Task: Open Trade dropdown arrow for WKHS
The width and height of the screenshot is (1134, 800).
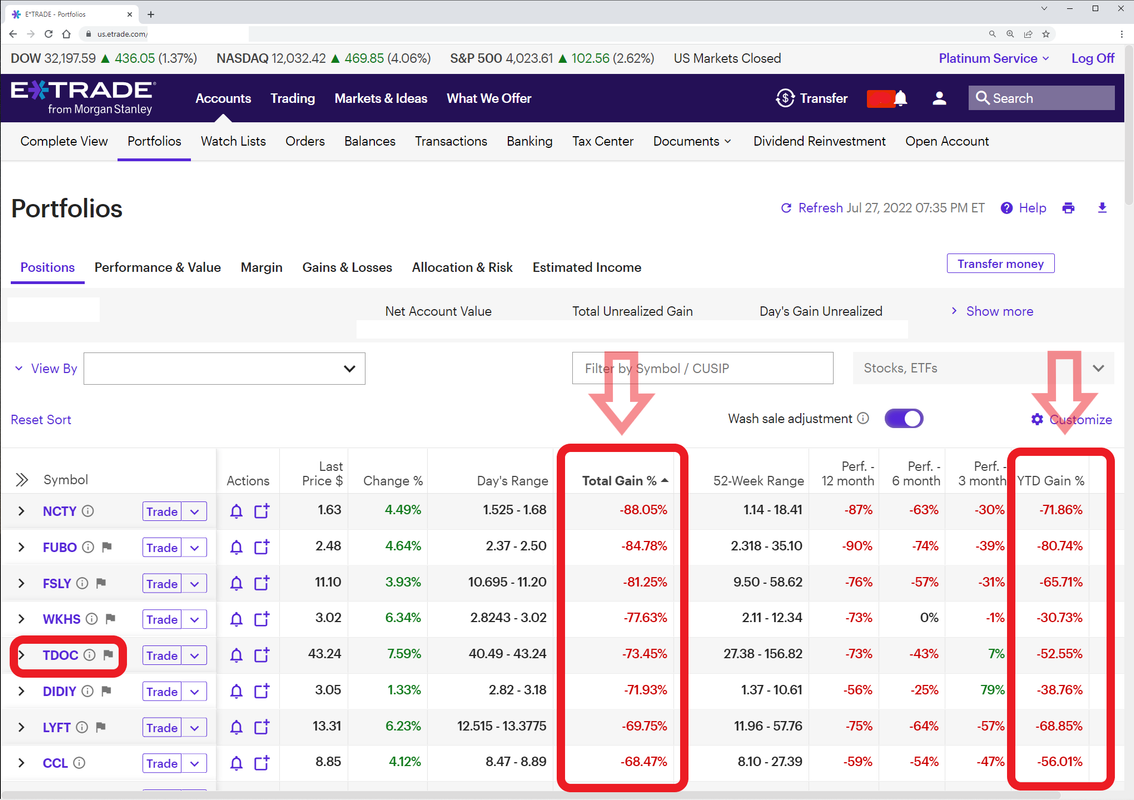Action: [x=195, y=619]
